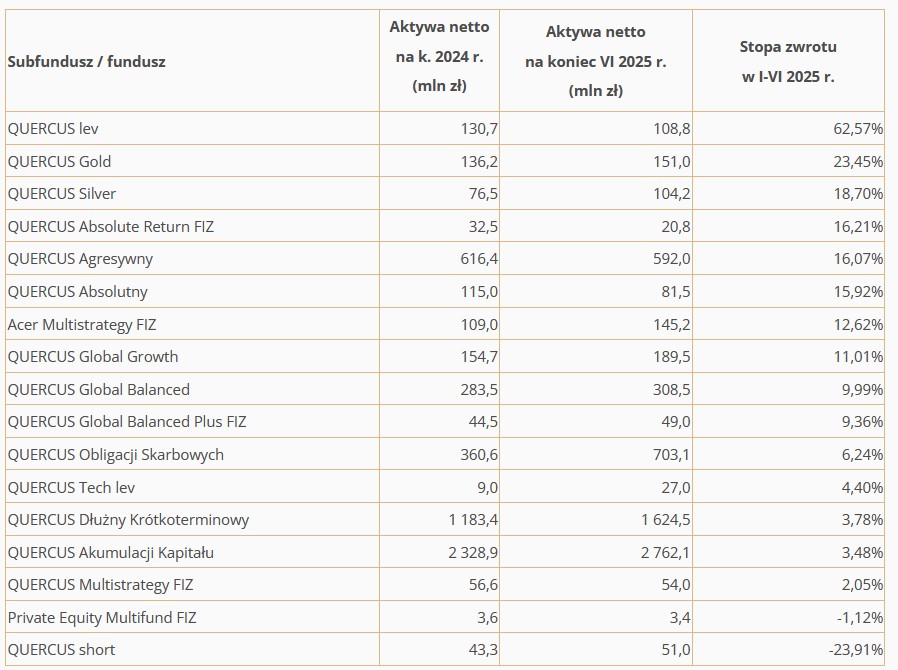Select the QUERCUS lev fund name
Viewport: 898px width, 670px height.
tap(53, 129)
